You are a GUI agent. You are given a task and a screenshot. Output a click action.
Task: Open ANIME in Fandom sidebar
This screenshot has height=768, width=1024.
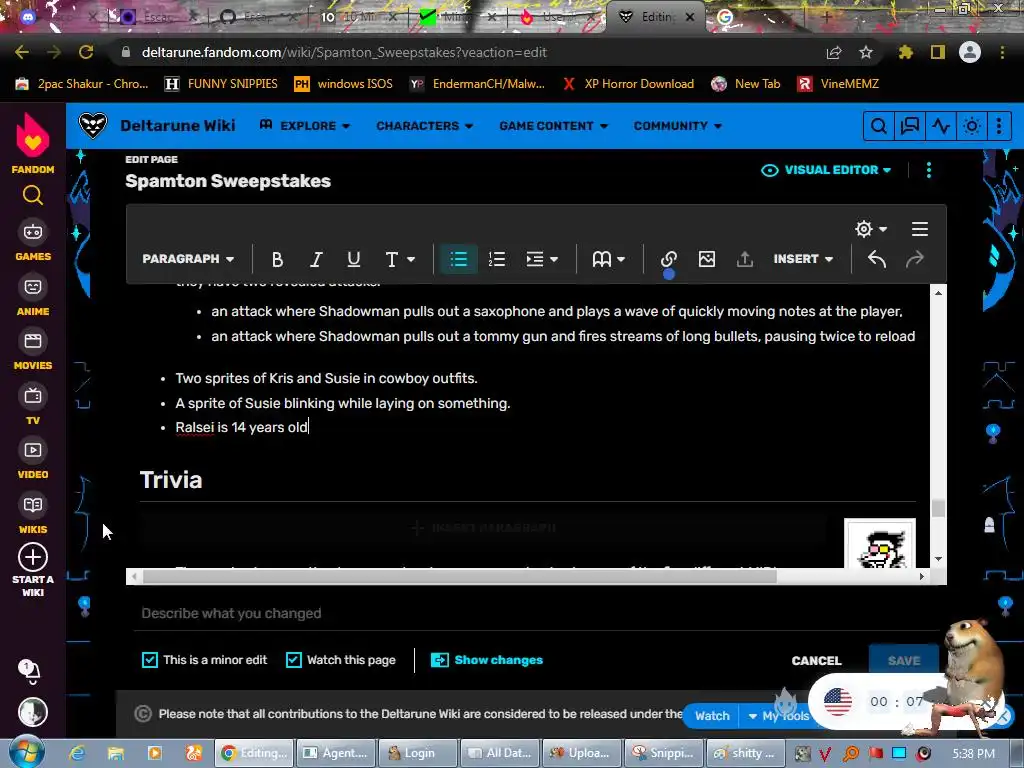33,296
